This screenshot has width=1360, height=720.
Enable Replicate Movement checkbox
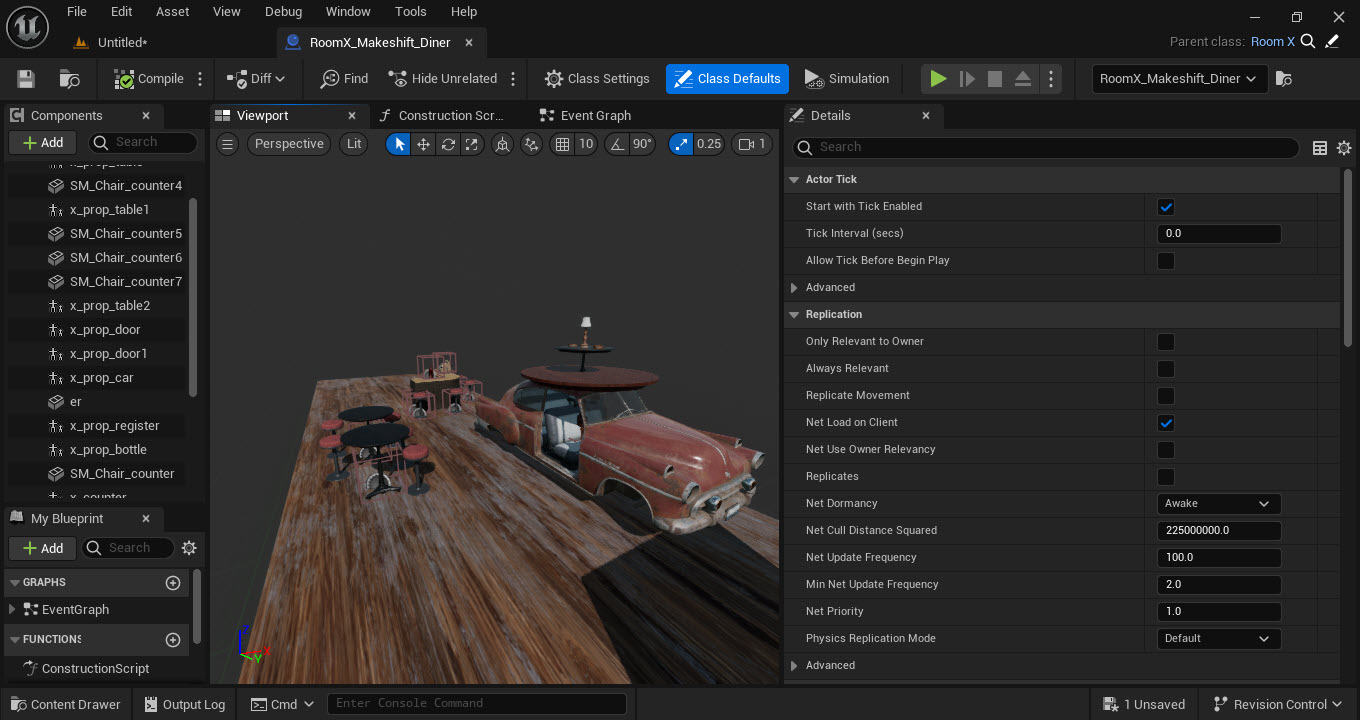pos(1165,396)
